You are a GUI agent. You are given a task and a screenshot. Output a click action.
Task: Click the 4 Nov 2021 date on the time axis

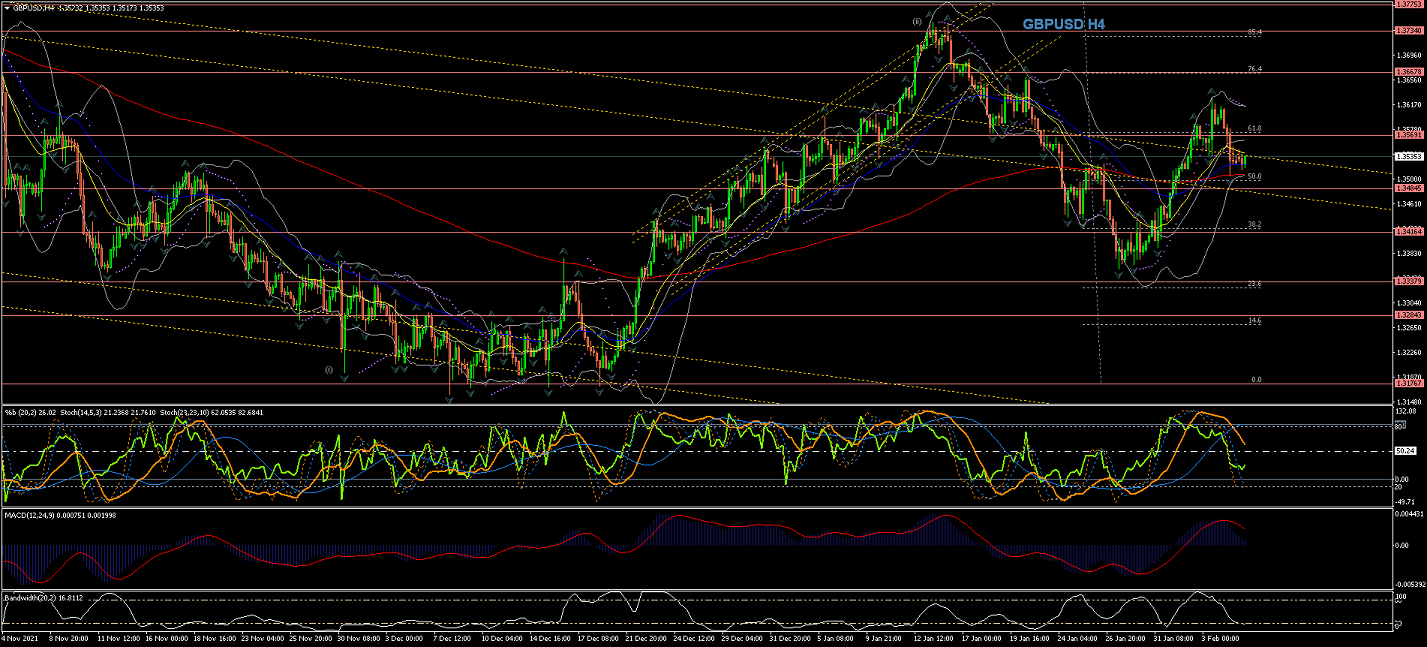[x=19, y=636]
